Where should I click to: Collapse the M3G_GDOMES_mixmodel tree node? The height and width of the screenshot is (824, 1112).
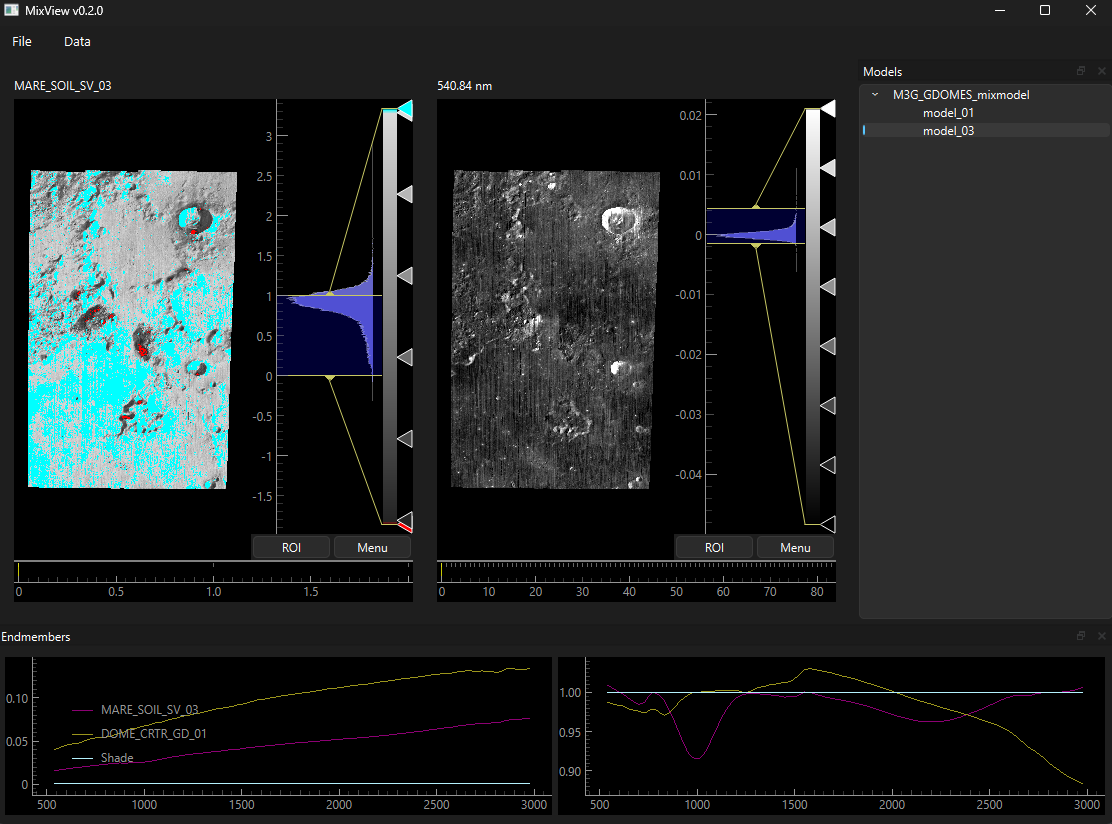coord(875,95)
